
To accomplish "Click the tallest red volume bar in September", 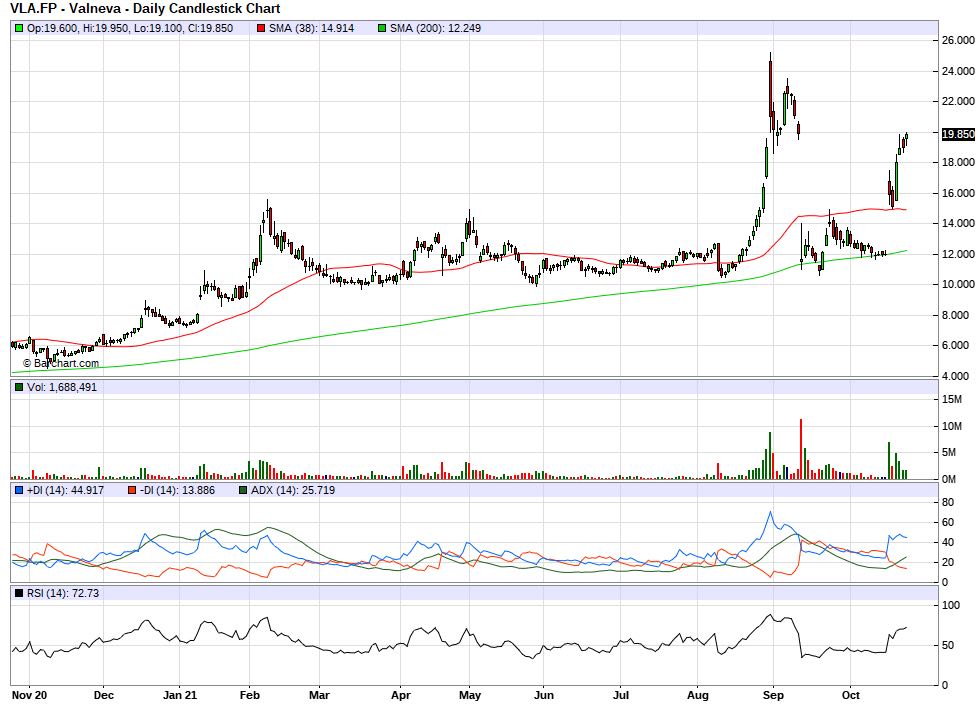I will (x=801, y=449).
